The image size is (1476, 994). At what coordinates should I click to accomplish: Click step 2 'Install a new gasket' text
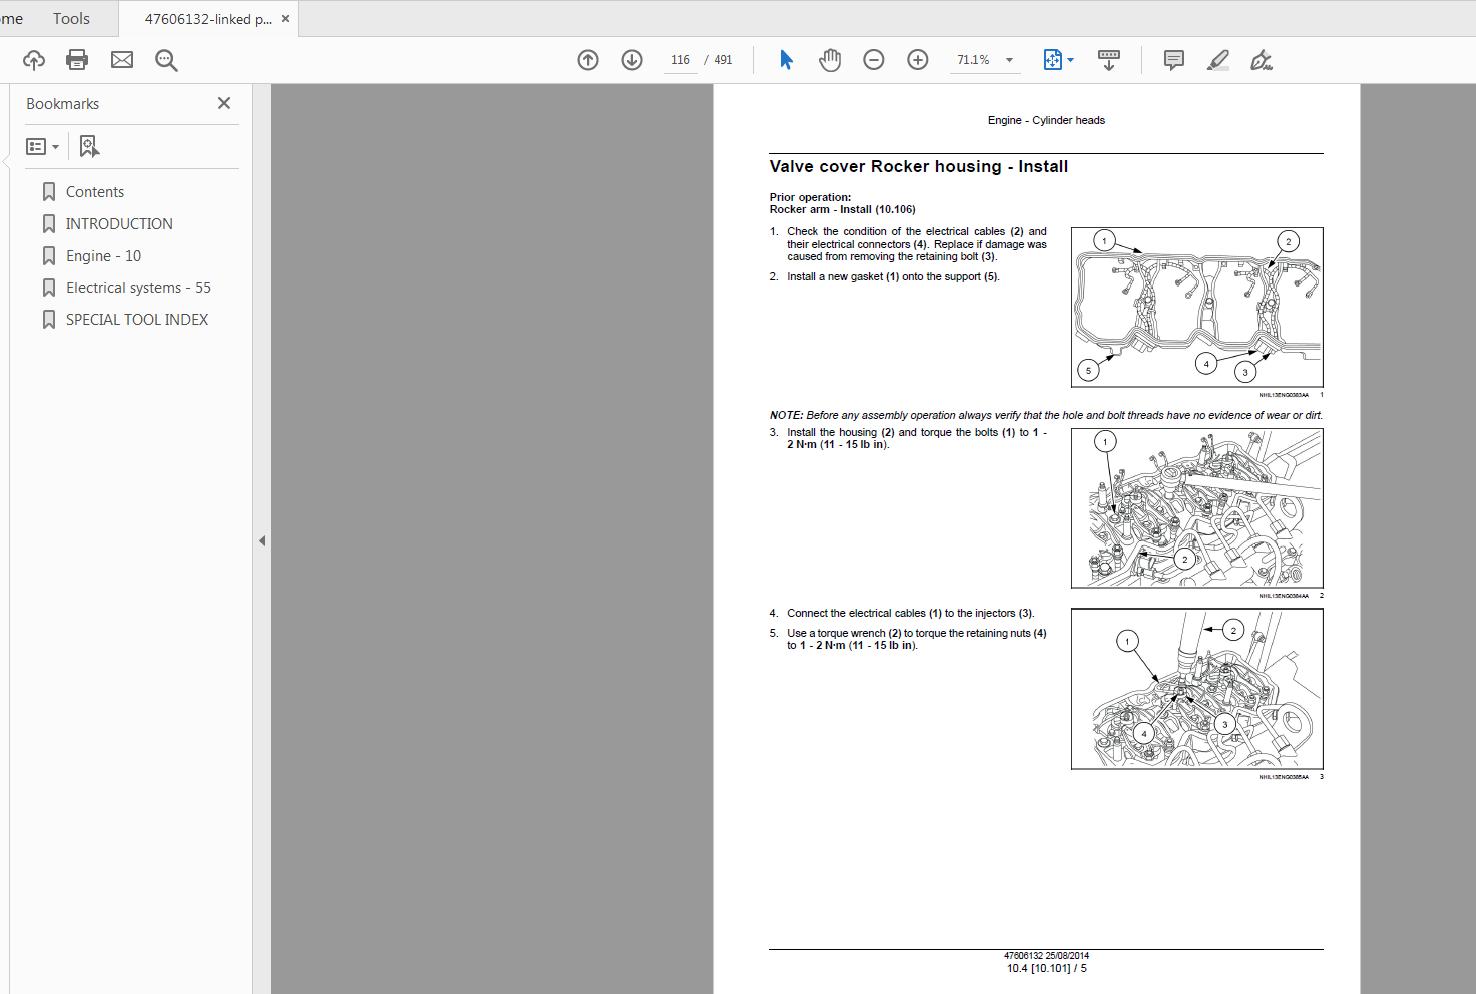[893, 277]
